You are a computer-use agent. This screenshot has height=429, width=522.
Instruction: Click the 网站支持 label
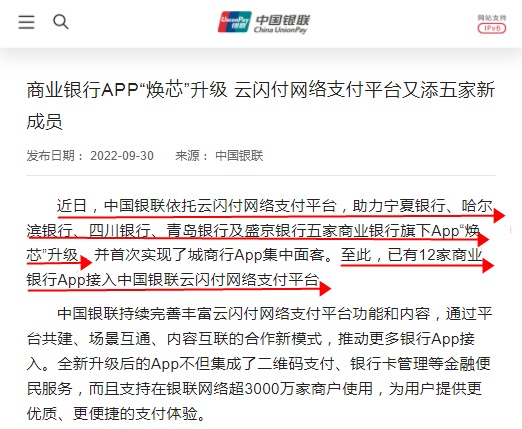point(492,18)
